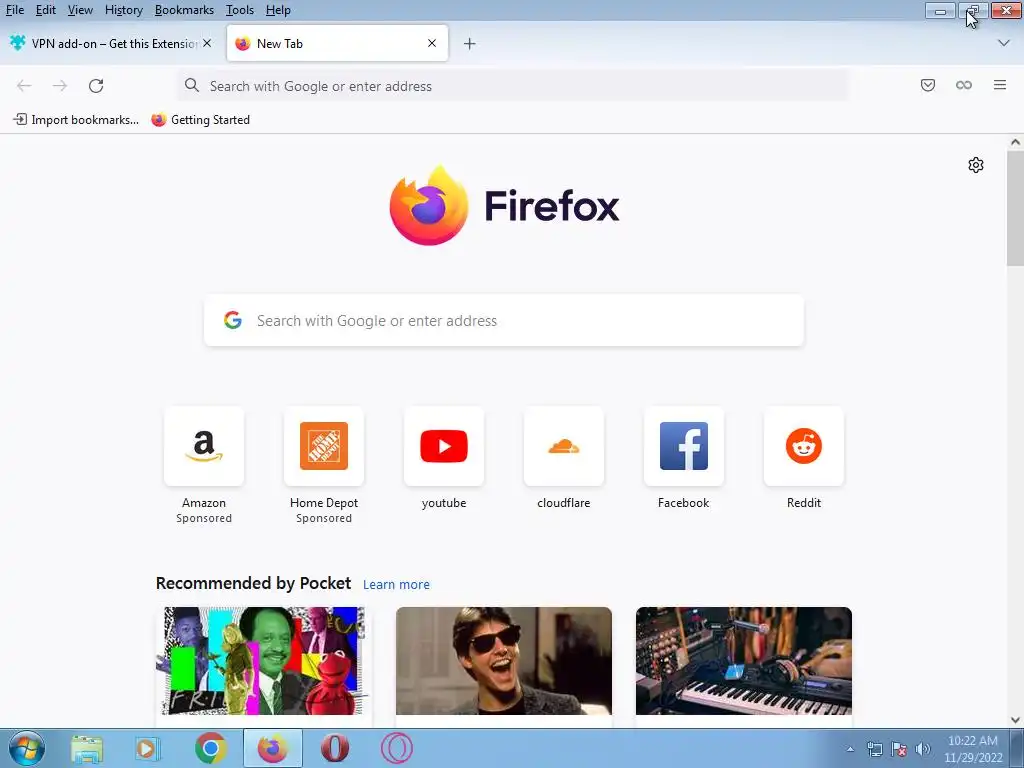Open Pocket story with laughing sunglasses man
1024x768 pixels.
(504, 661)
